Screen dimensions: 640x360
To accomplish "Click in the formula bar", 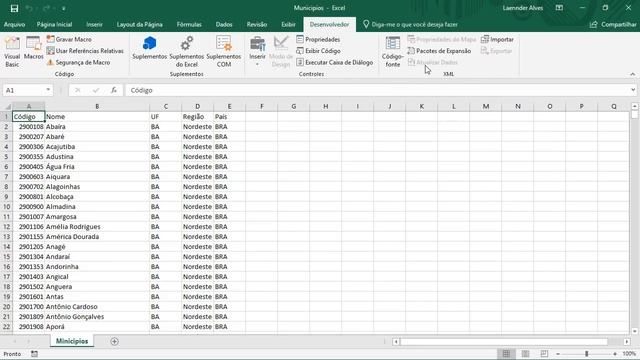I will [x=378, y=90].
